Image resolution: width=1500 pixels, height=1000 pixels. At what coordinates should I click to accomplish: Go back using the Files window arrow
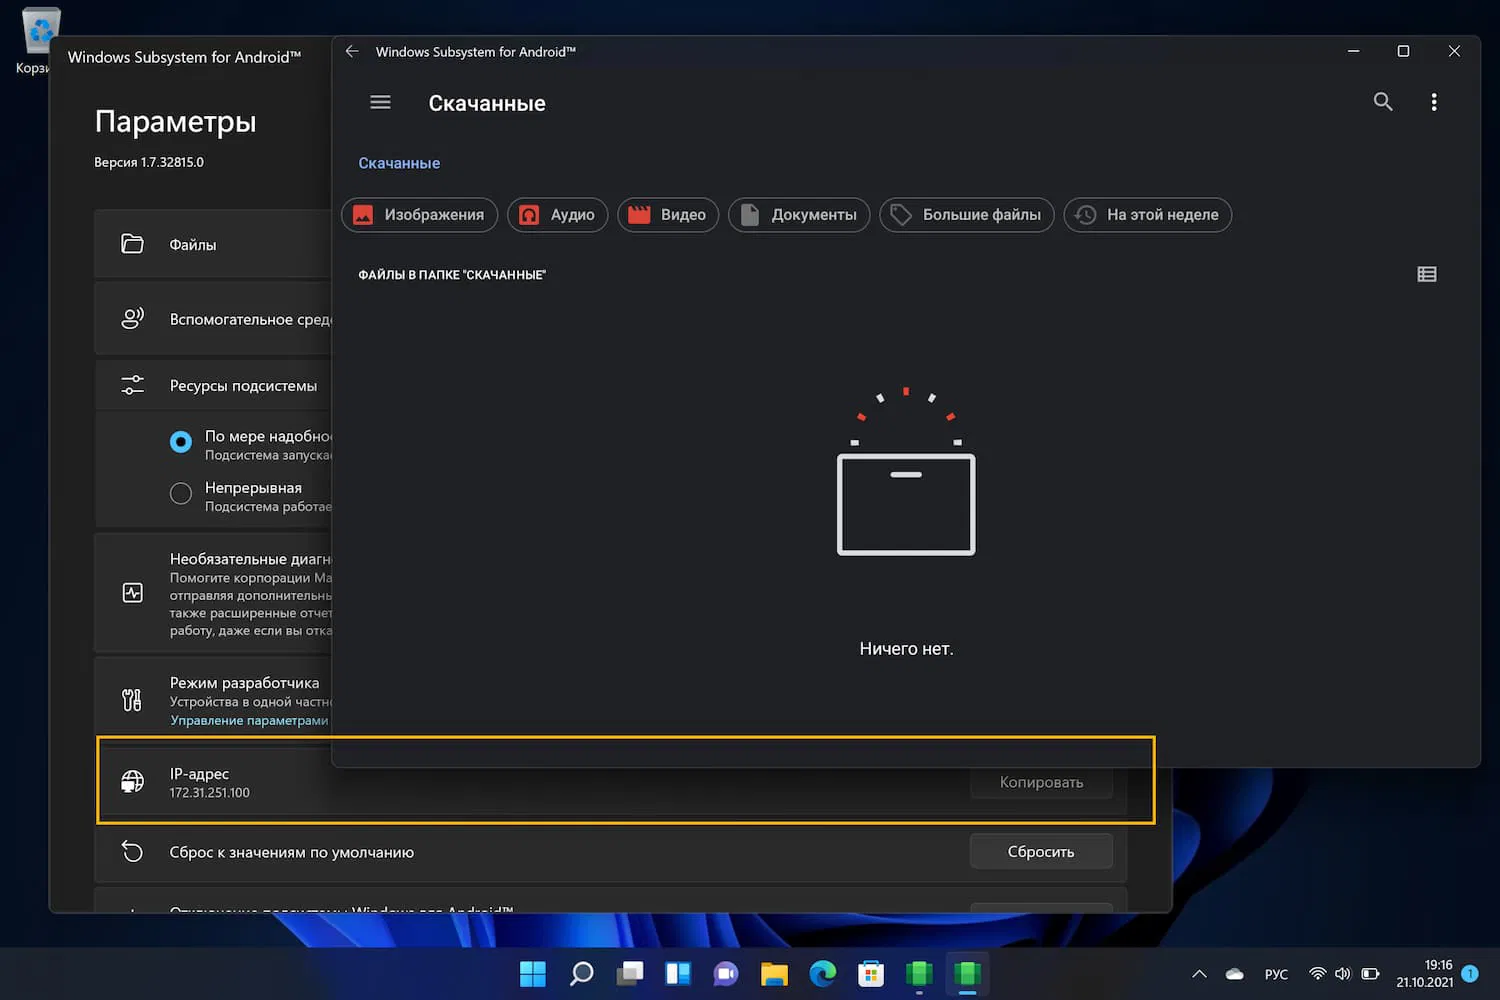click(352, 51)
